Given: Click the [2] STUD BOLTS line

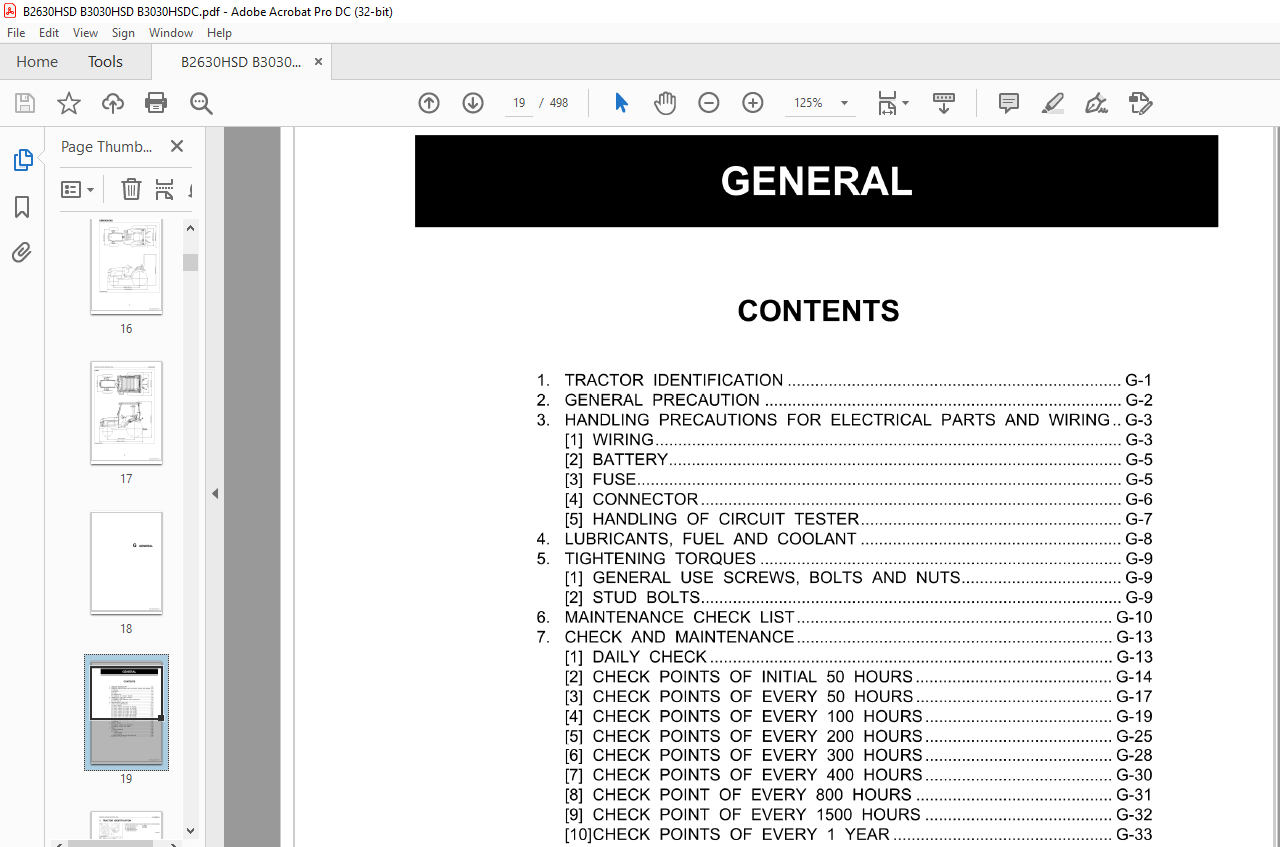Looking at the screenshot, I should 858,598.
